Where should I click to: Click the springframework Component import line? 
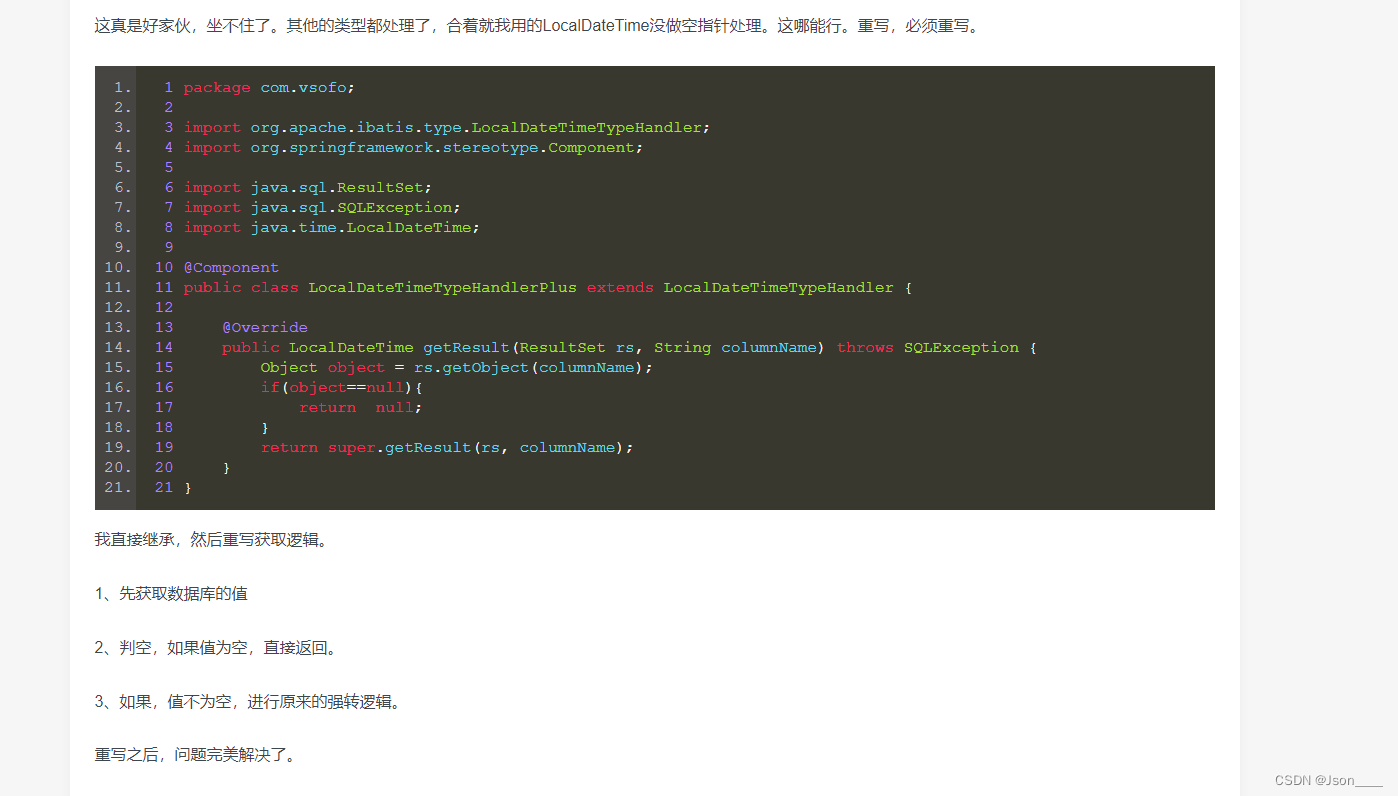[413, 148]
